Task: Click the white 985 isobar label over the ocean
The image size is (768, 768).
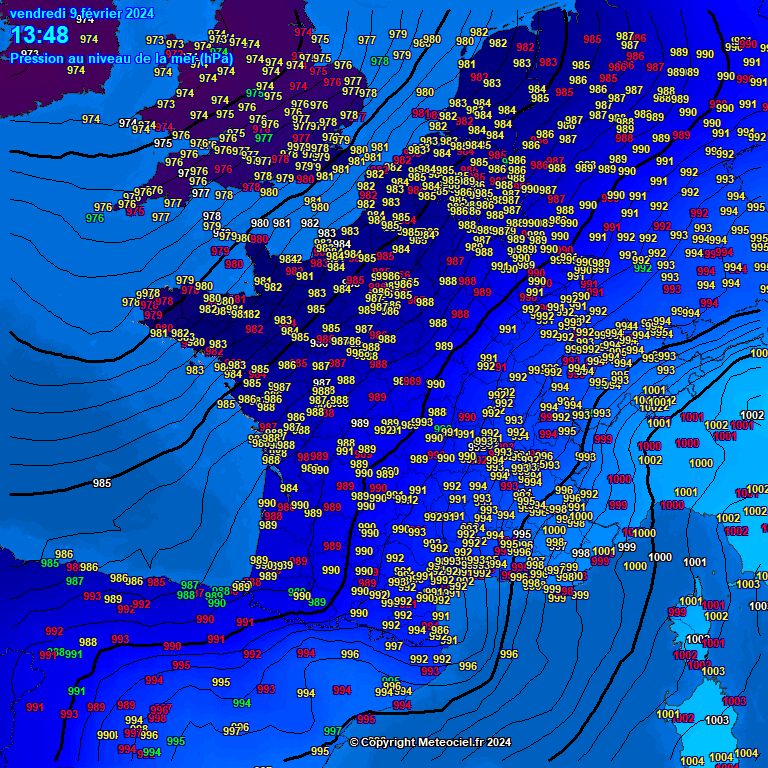Action: tap(102, 483)
